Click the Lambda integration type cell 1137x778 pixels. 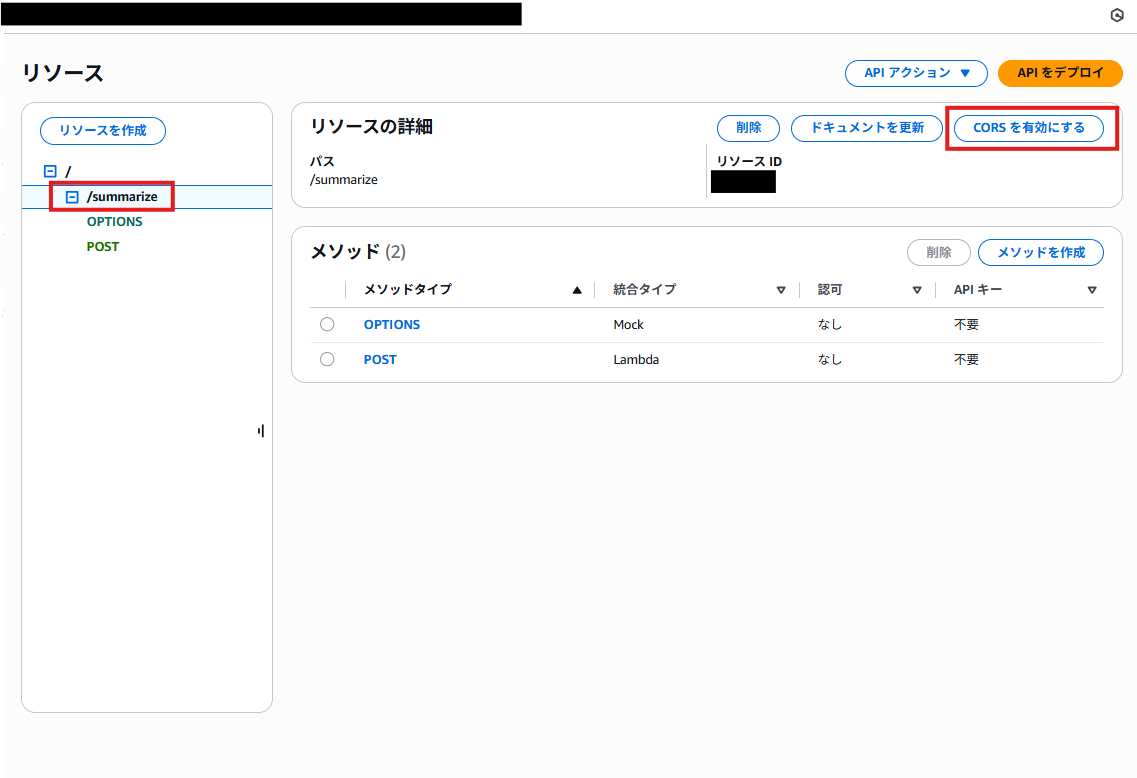(x=636, y=360)
